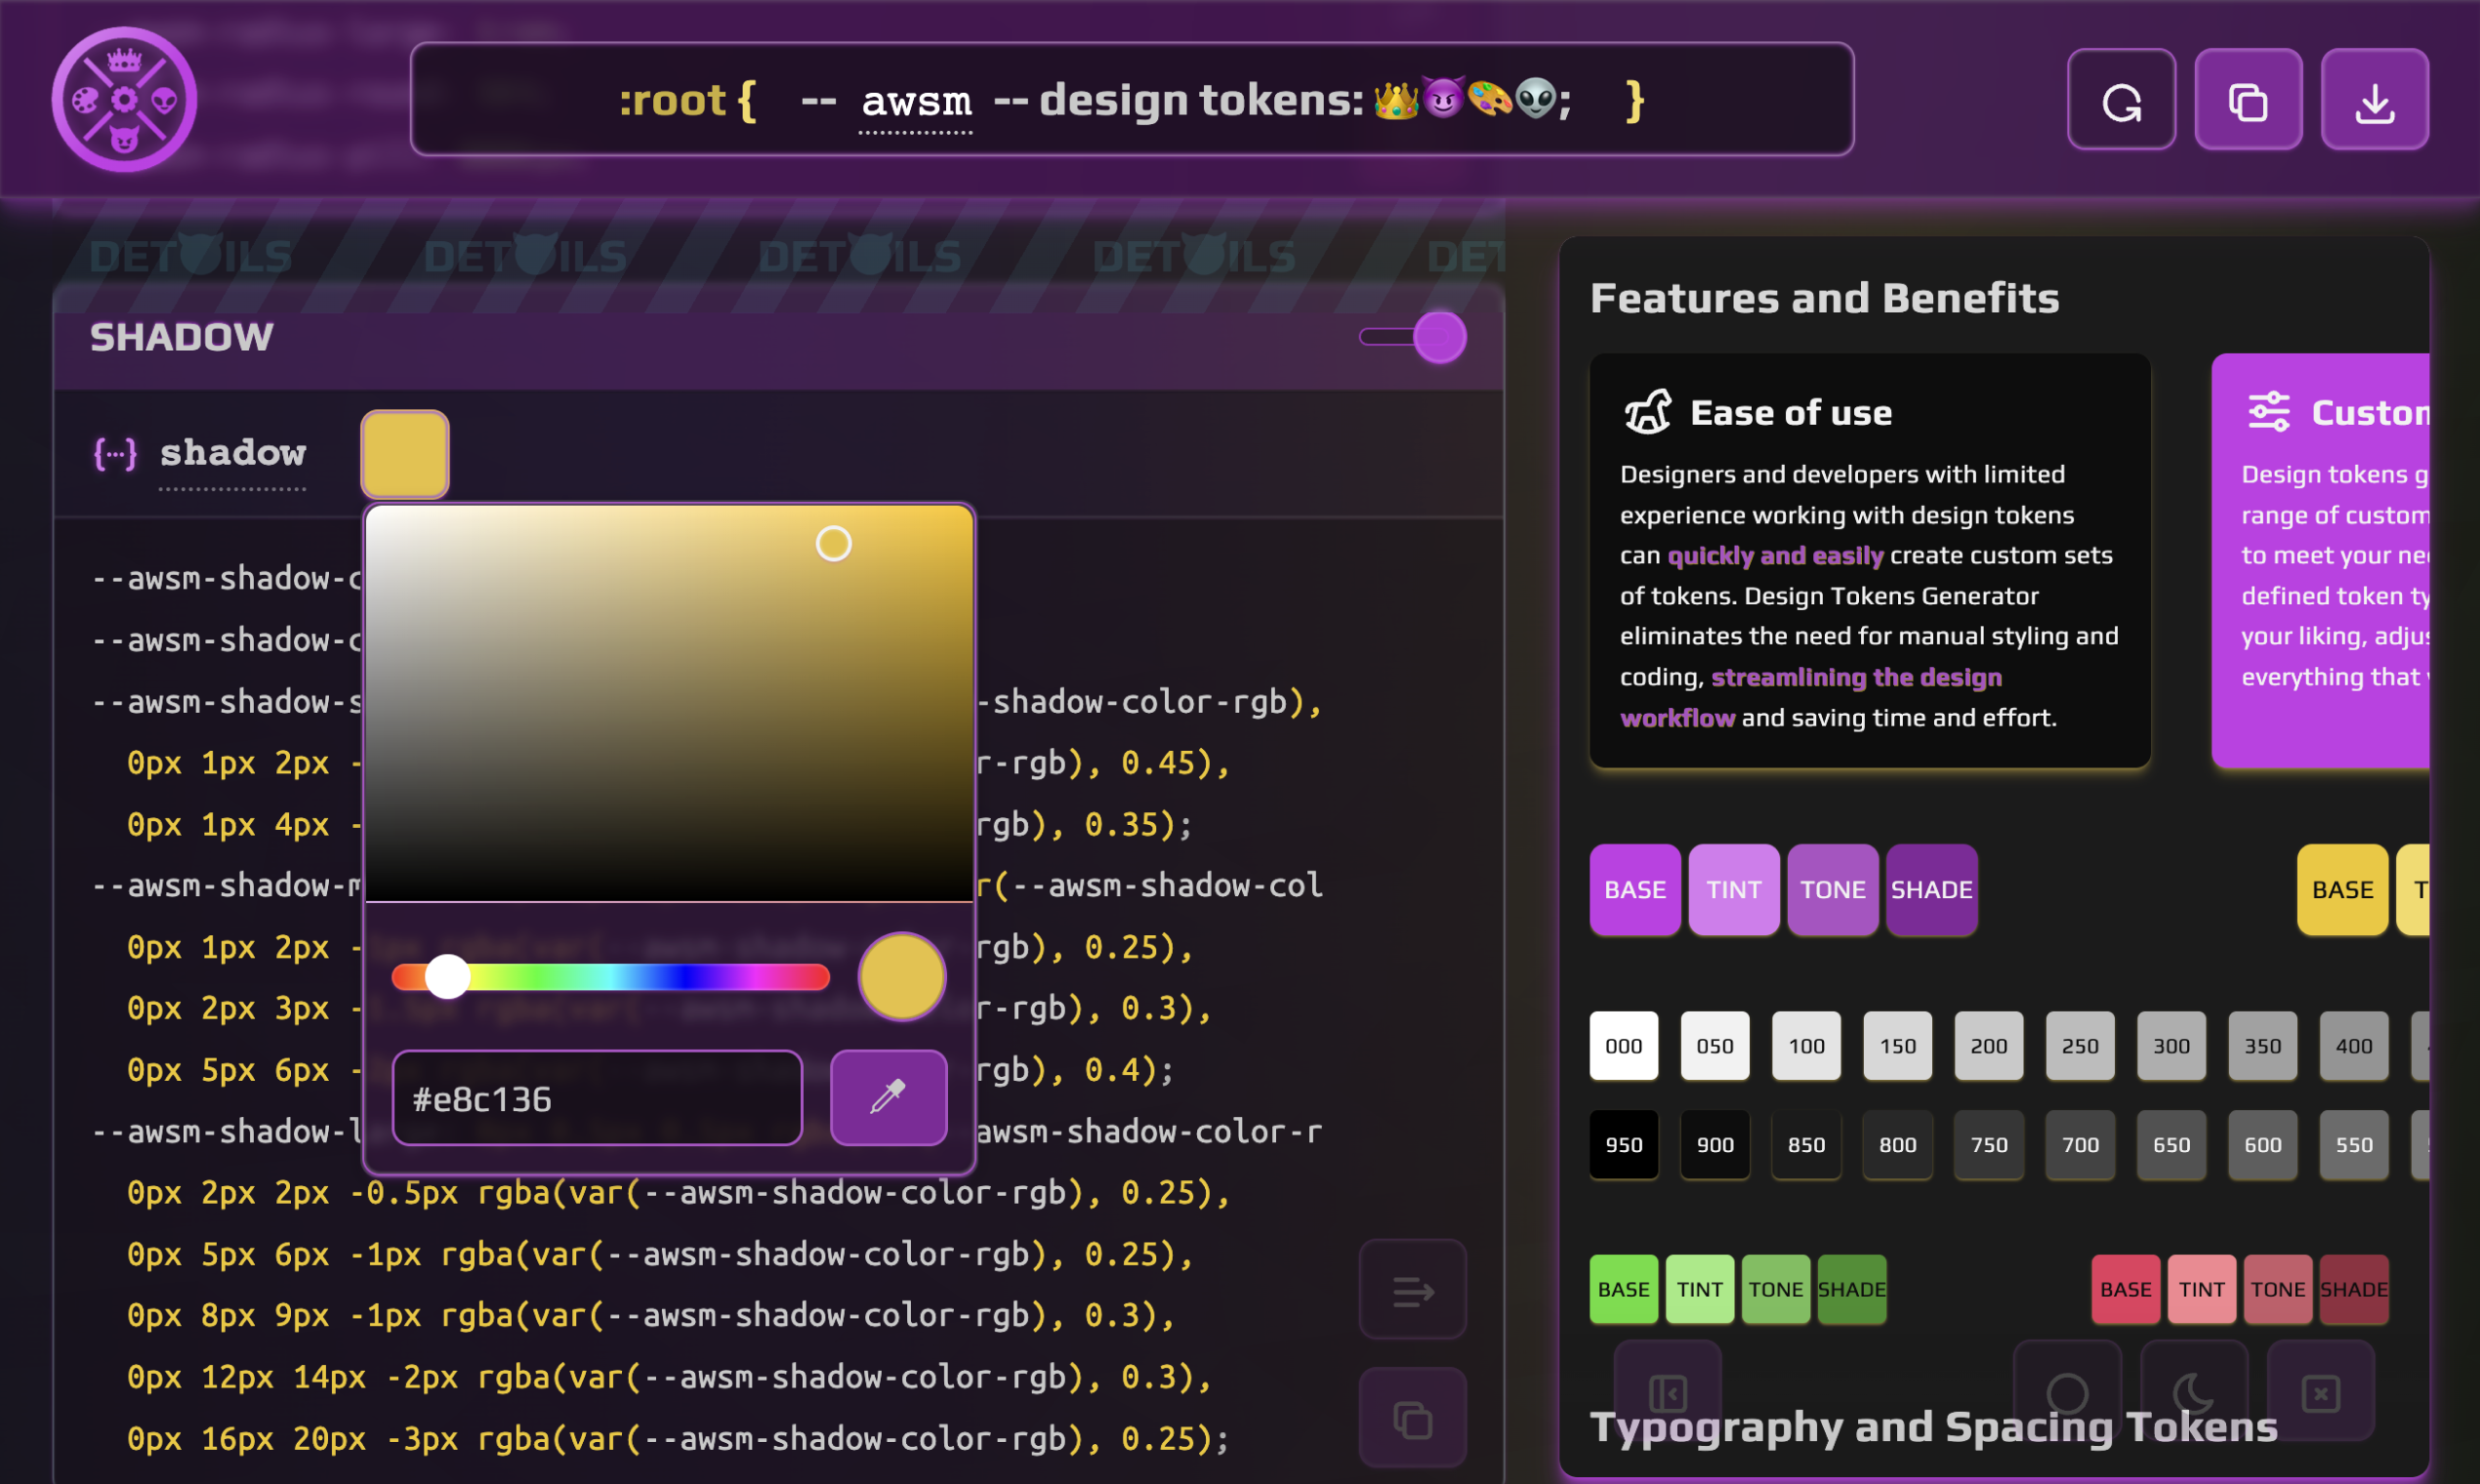Image resolution: width=2480 pixels, height=1484 pixels.
Task: Click the red BASE swatch
Action: click(x=2125, y=1289)
